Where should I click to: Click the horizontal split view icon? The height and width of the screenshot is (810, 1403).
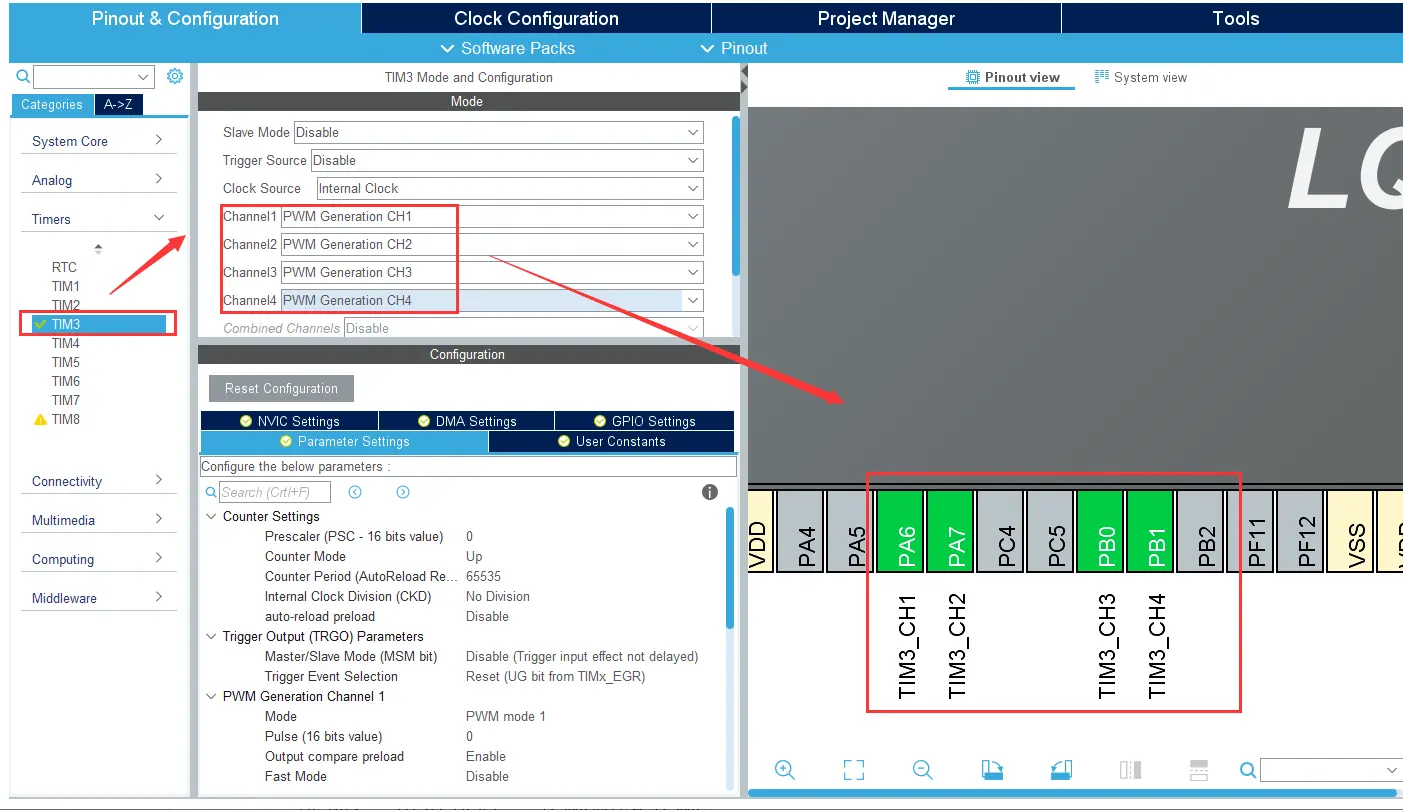[x=1199, y=769]
